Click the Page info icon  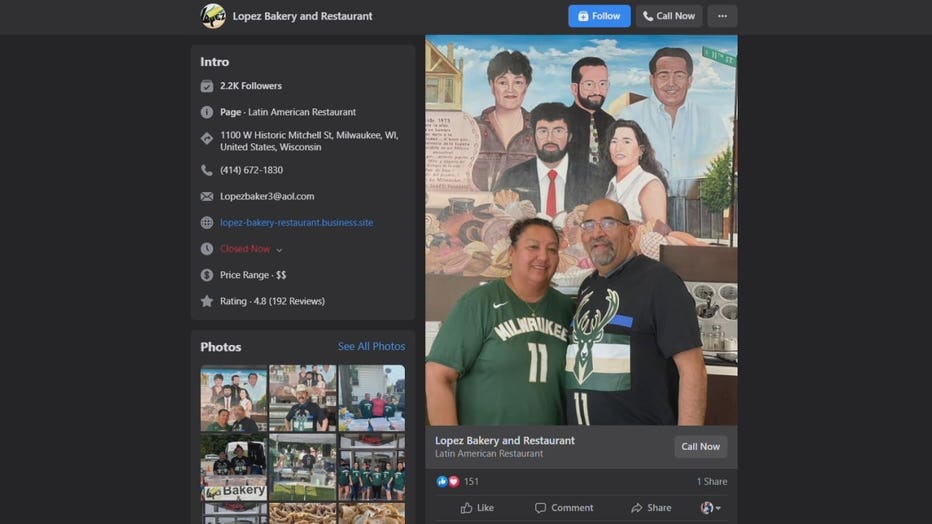[x=206, y=112]
